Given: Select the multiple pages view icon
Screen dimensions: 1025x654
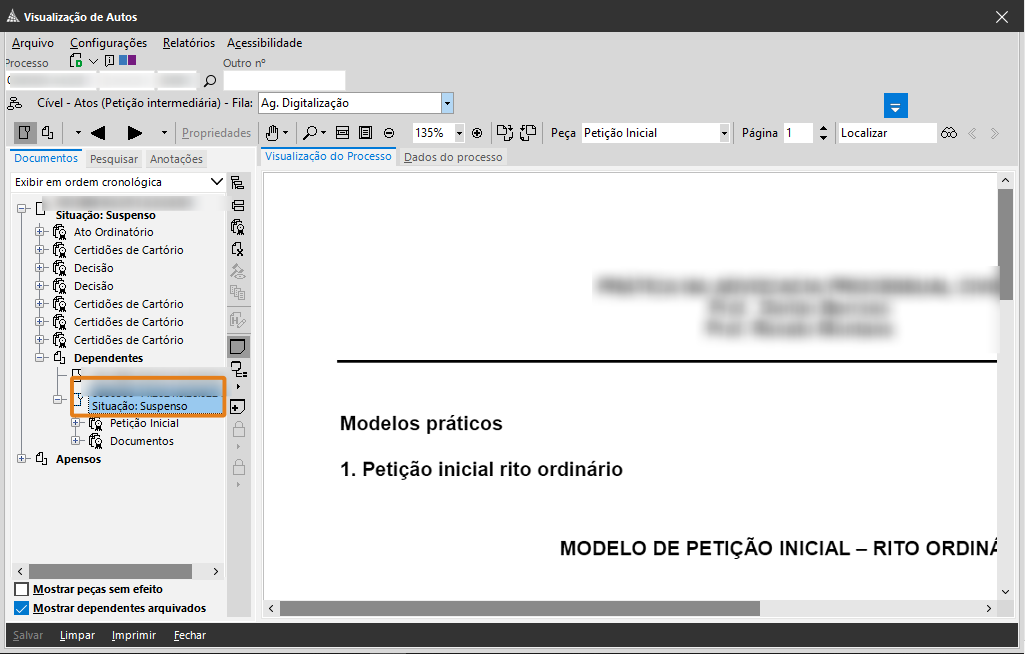Looking at the screenshot, I should tap(48, 133).
